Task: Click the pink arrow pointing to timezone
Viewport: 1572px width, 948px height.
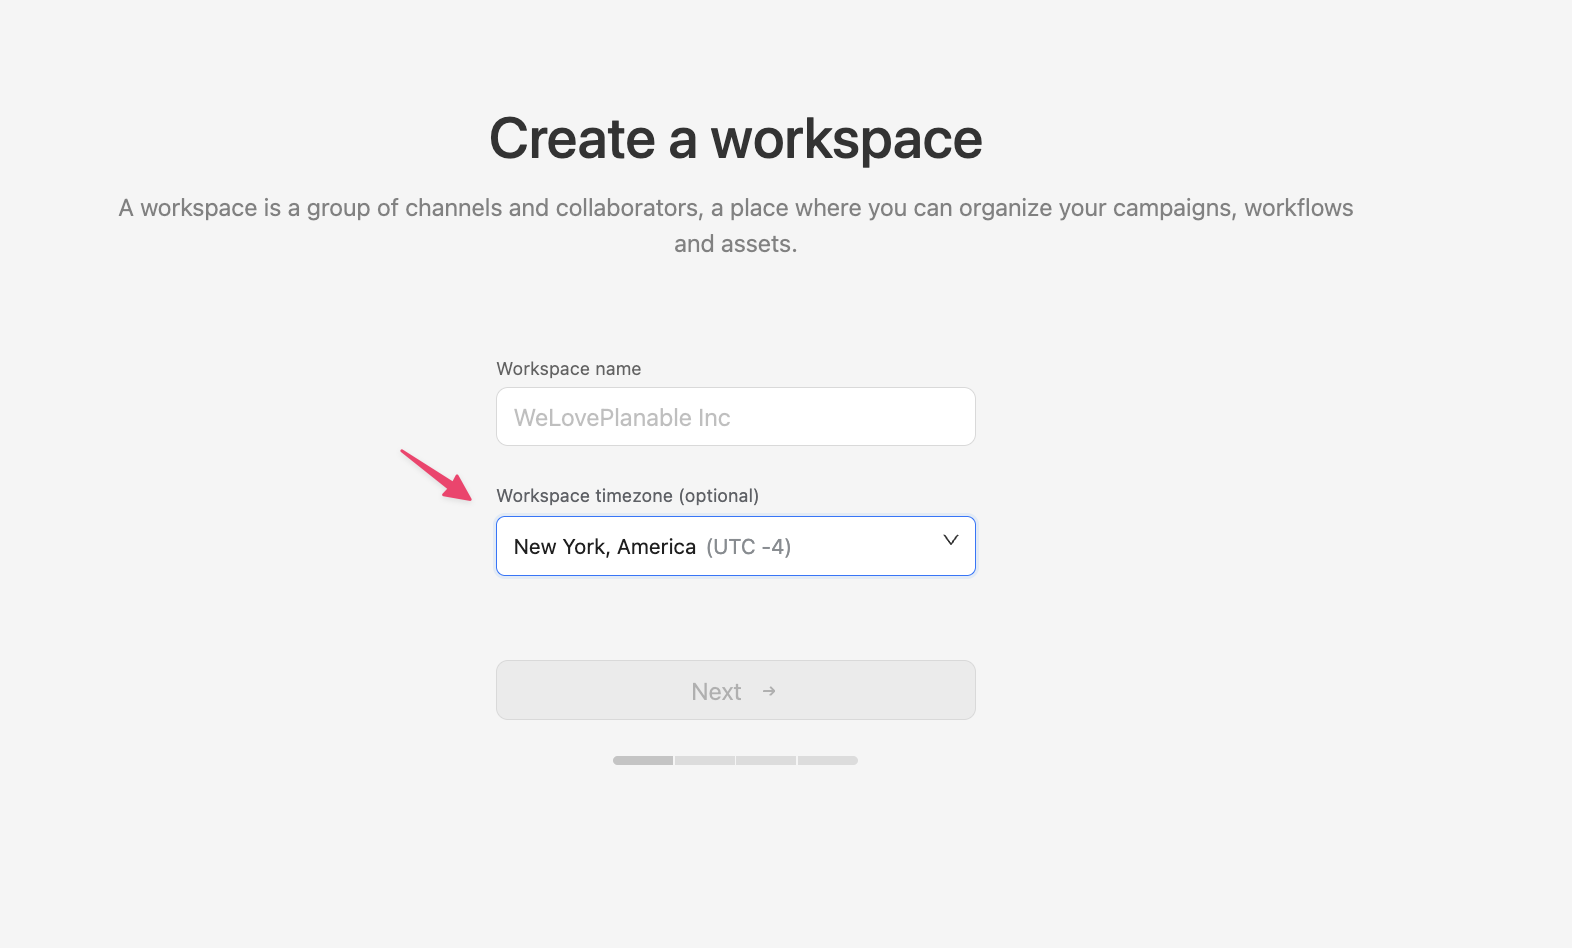Action: (x=436, y=474)
